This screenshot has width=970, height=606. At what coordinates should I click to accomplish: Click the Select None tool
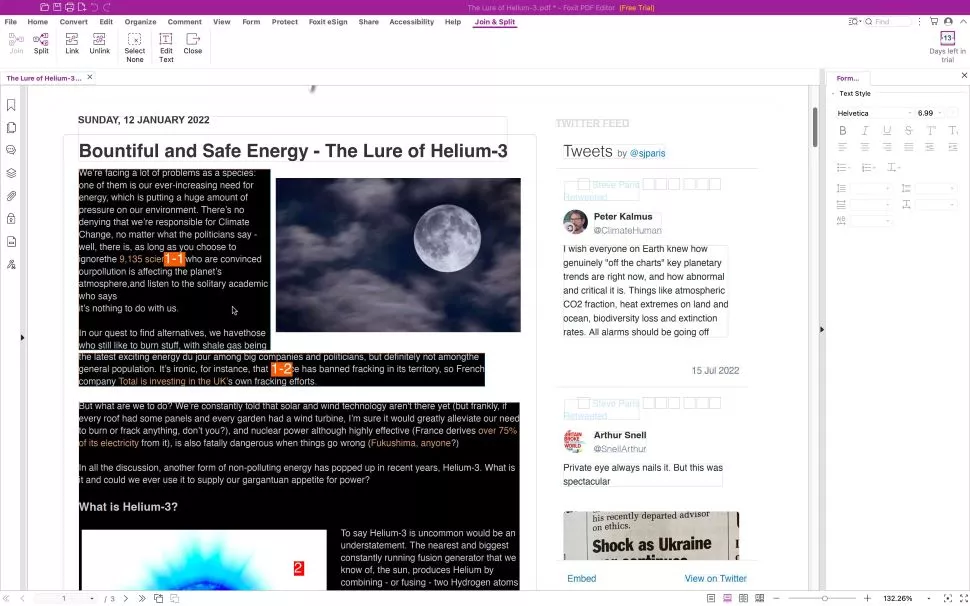[x=134, y=48]
